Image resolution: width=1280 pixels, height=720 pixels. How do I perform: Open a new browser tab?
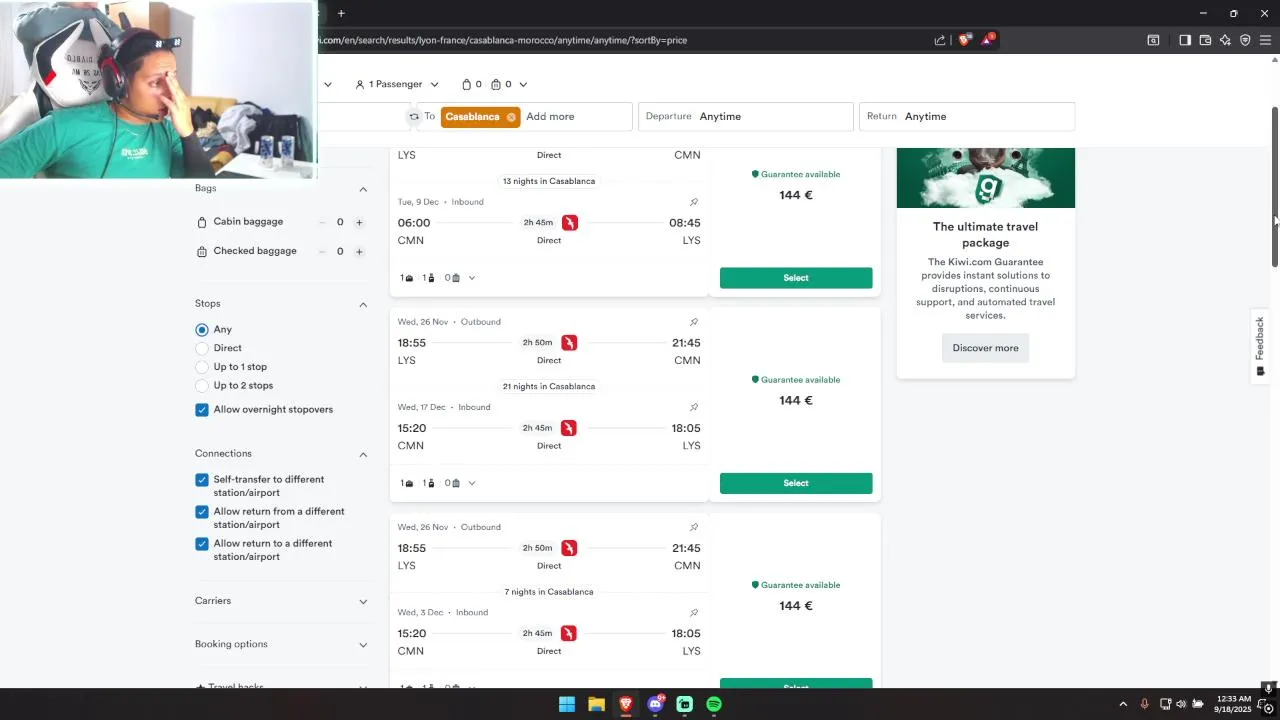[341, 13]
